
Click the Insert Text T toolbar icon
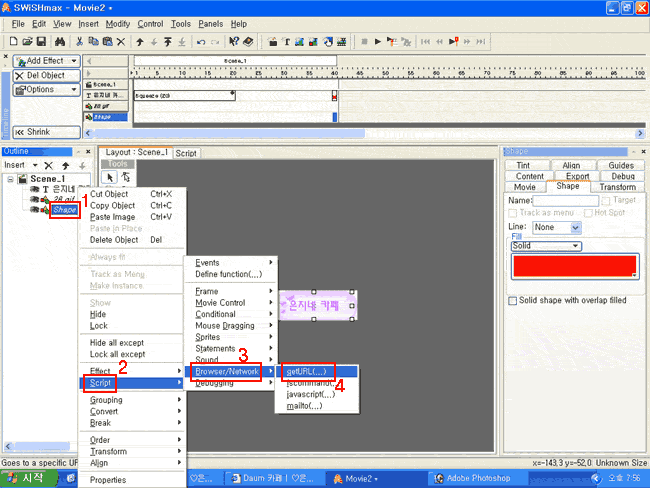(x=286, y=41)
